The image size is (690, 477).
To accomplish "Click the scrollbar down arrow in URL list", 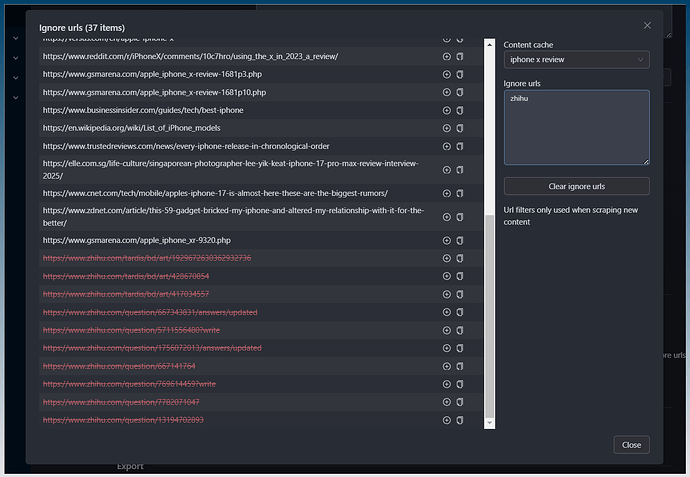I will click(x=490, y=423).
